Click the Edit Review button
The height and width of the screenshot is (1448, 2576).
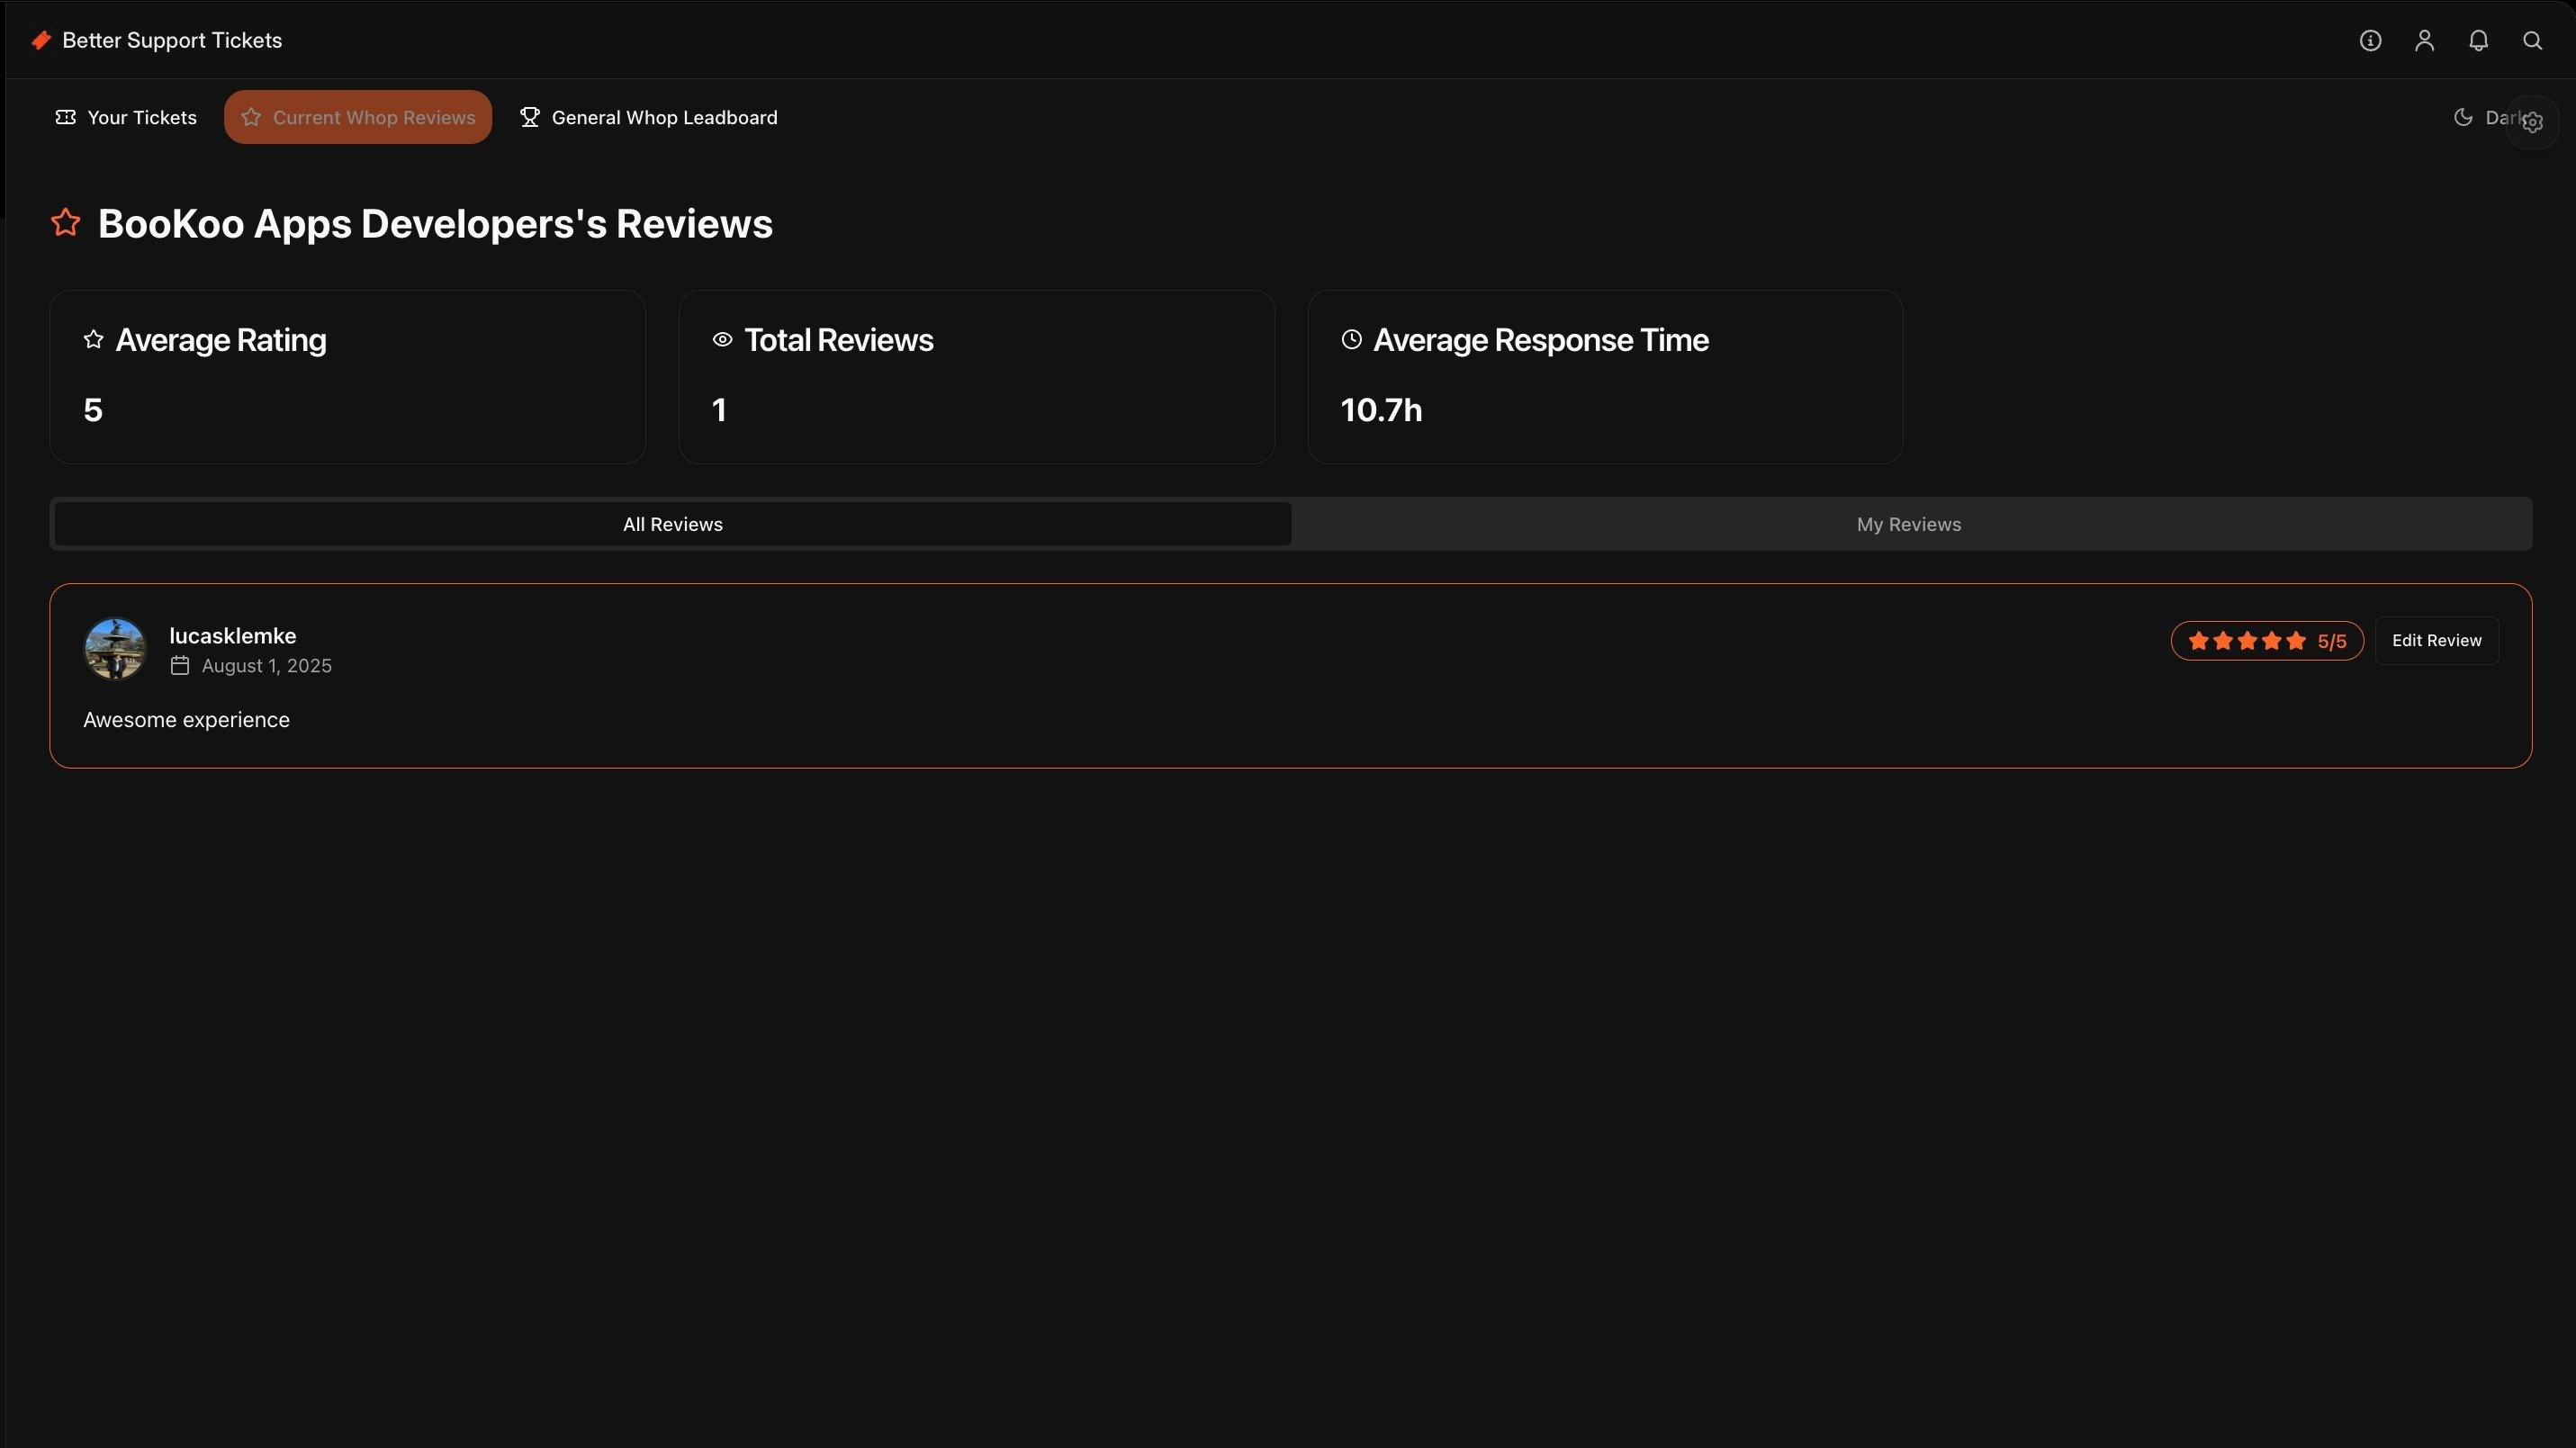pyautogui.click(x=2437, y=640)
